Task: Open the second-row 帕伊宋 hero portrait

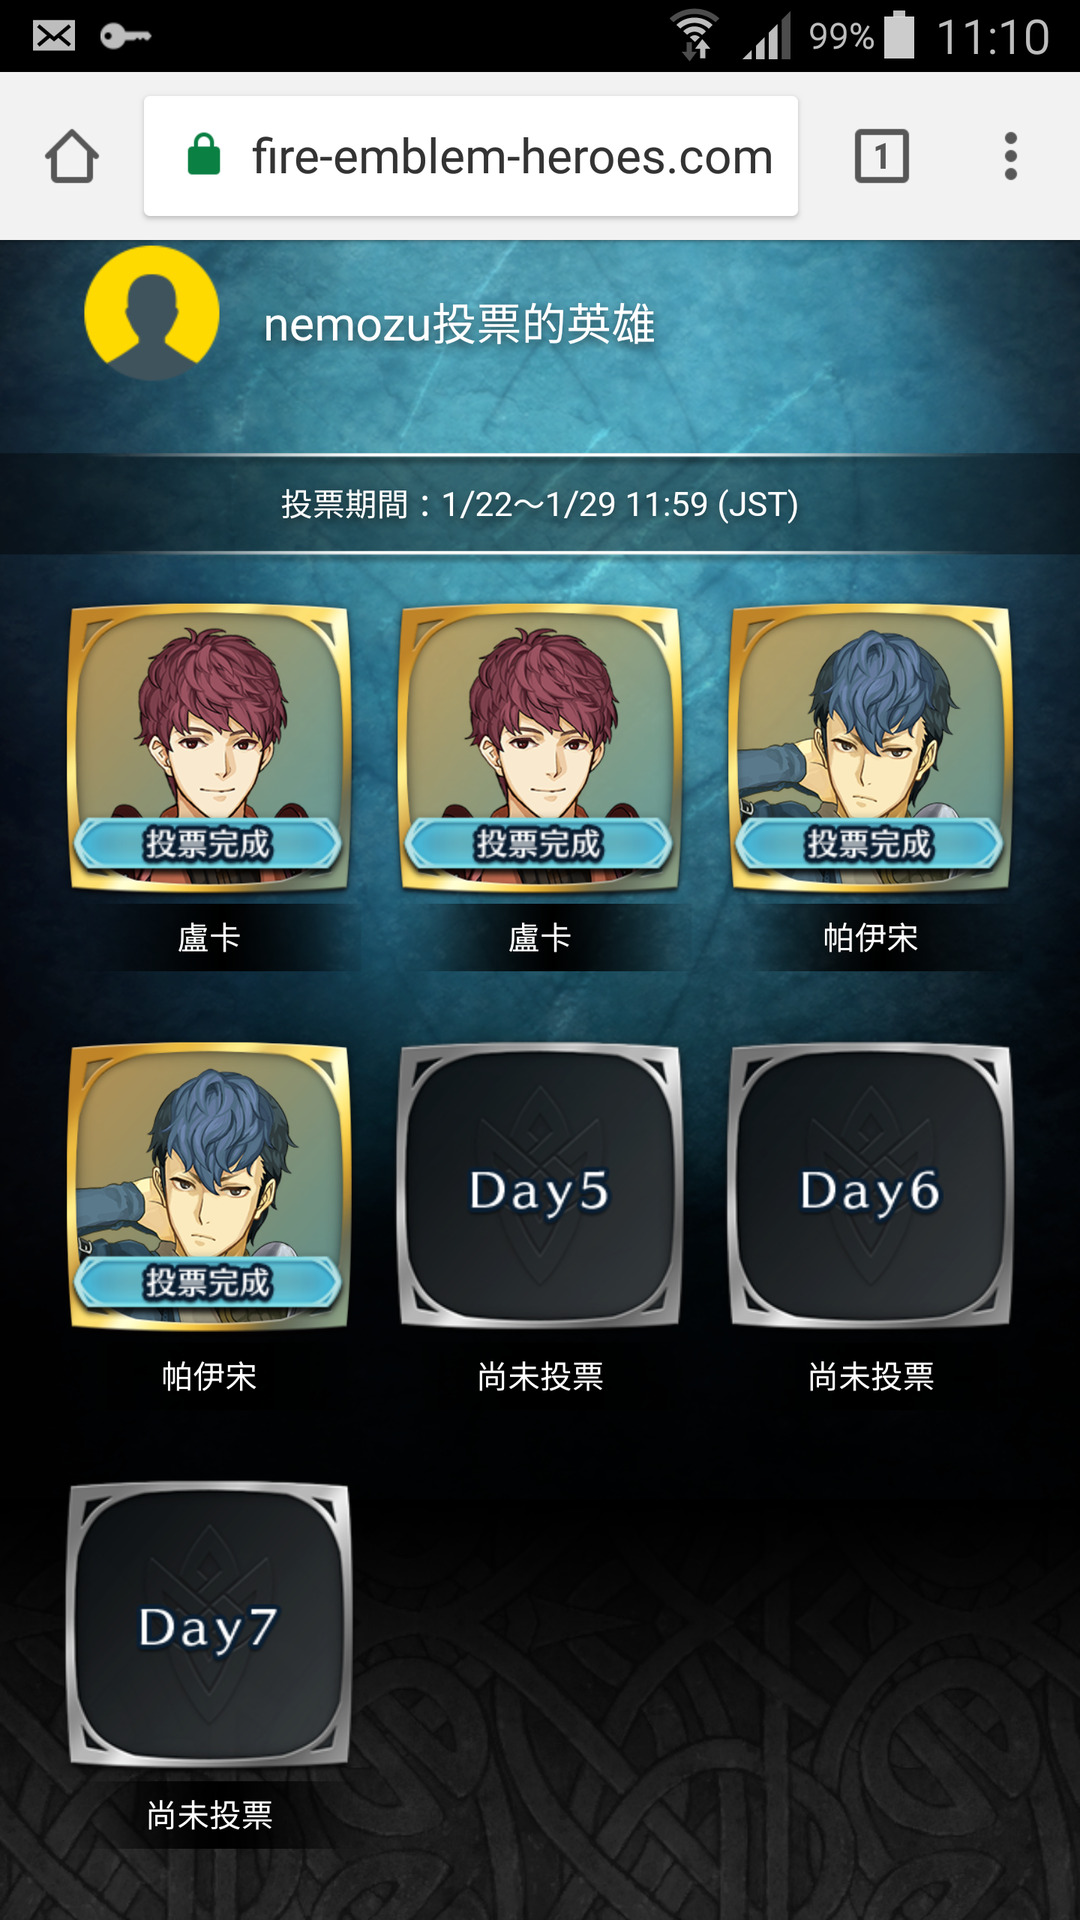Action: (x=209, y=1186)
